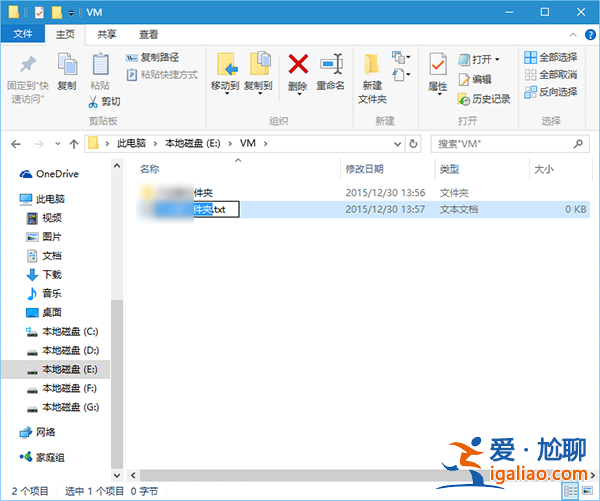Click 新建文件夹 (New folder) icon

point(372,64)
